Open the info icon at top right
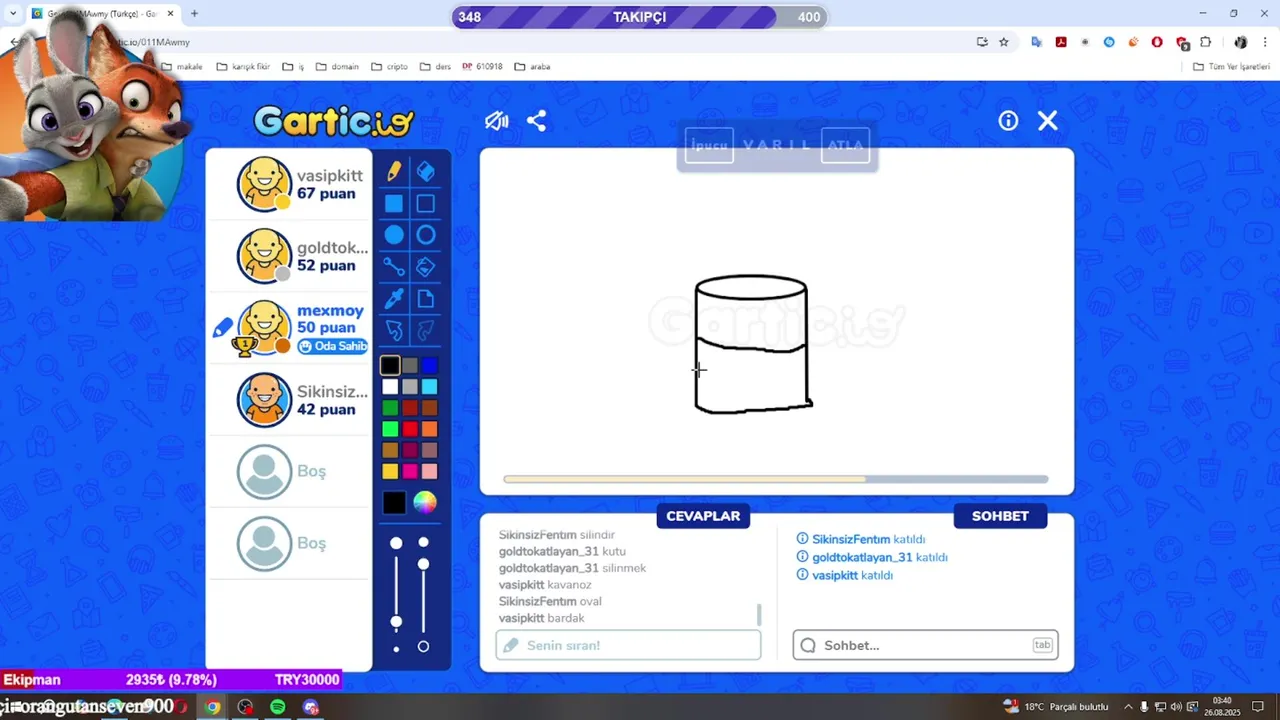Screen dimensions: 1280x720 pyautogui.click(x=1008, y=121)
